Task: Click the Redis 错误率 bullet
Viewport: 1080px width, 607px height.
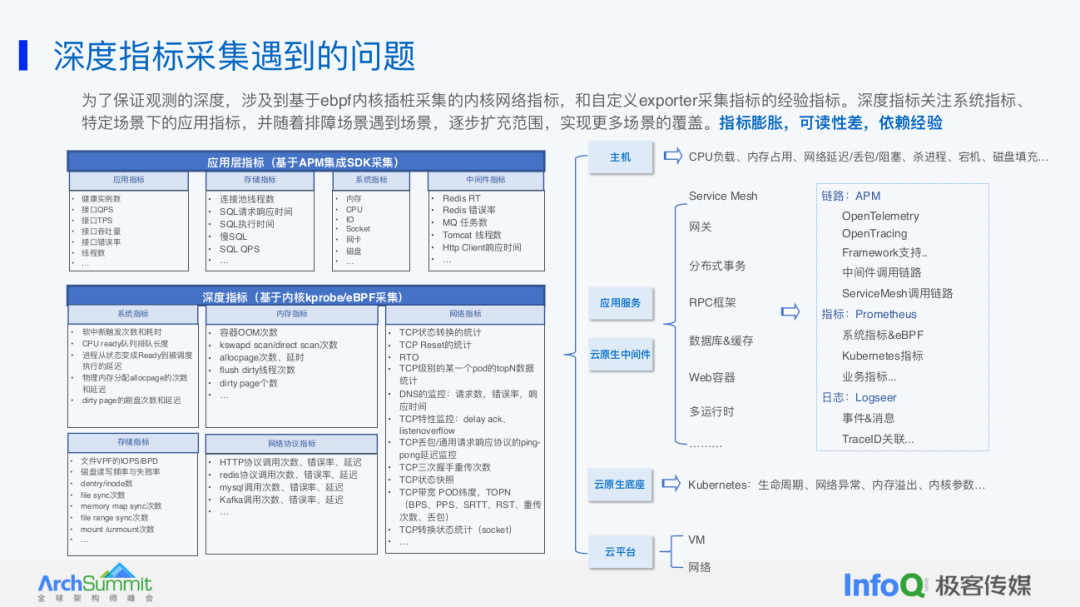Action: [469, 209]
